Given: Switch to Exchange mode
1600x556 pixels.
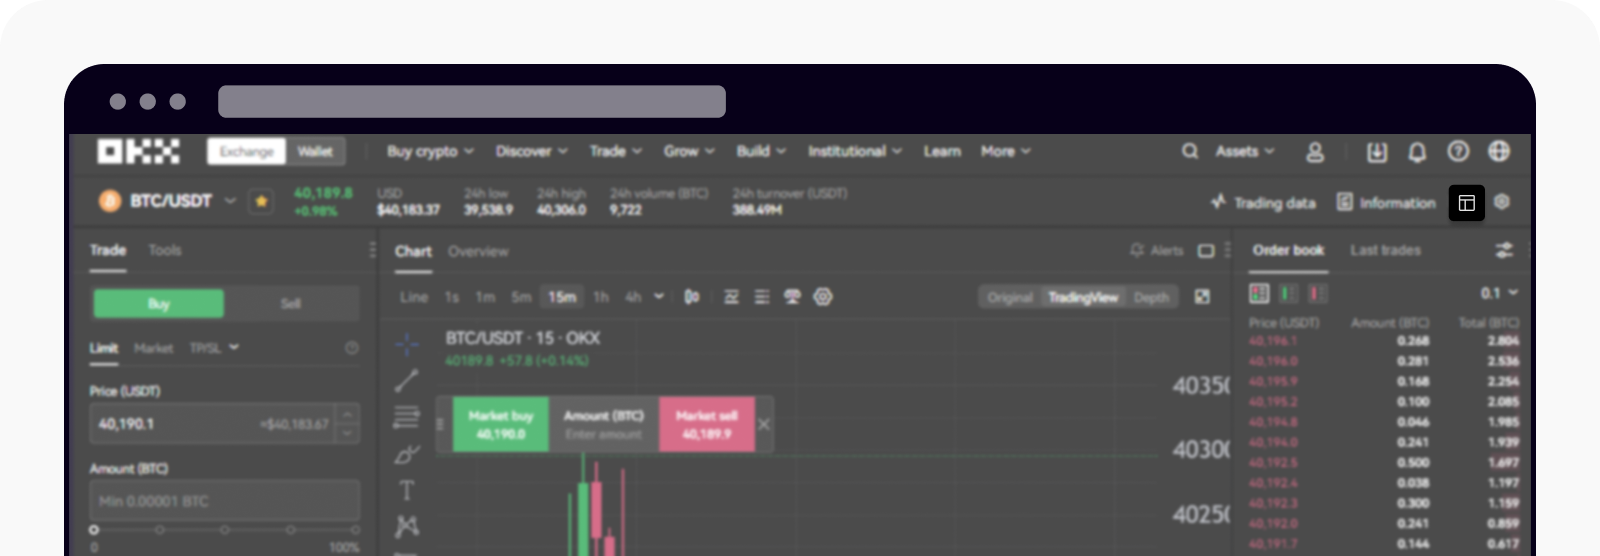Looking at the screenshot, I should (x=247, y=151).
